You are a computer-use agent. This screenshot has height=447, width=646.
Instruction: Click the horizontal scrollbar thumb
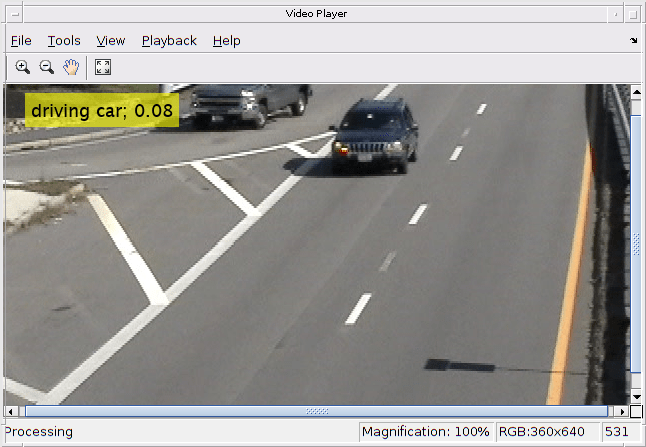[316, 411]
